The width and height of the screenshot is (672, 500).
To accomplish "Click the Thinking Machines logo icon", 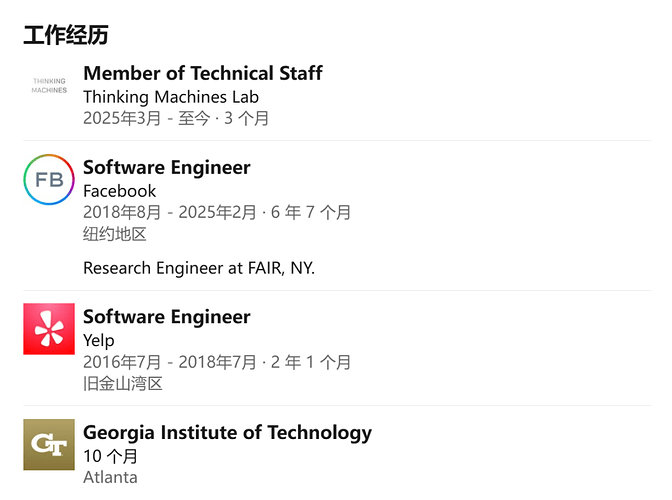I will pyautogui.click(x=49, y=85).
